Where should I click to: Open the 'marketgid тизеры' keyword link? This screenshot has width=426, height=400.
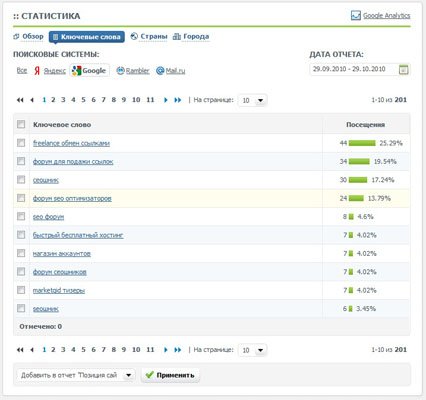tap(59, 290)
